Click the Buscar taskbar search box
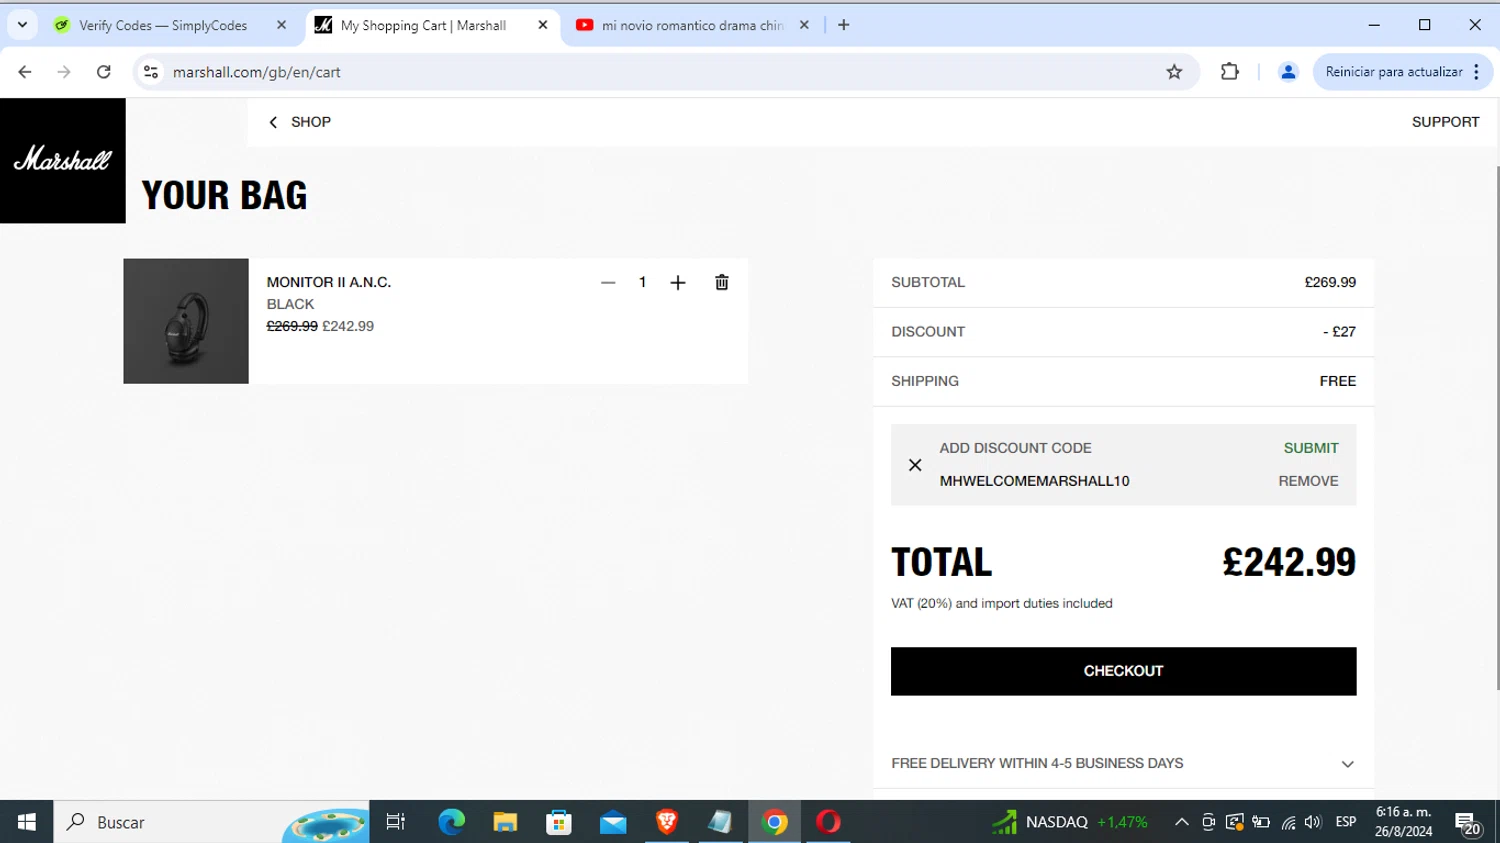1500x843 pixels. pyautogui.click(x=211, y=822)
